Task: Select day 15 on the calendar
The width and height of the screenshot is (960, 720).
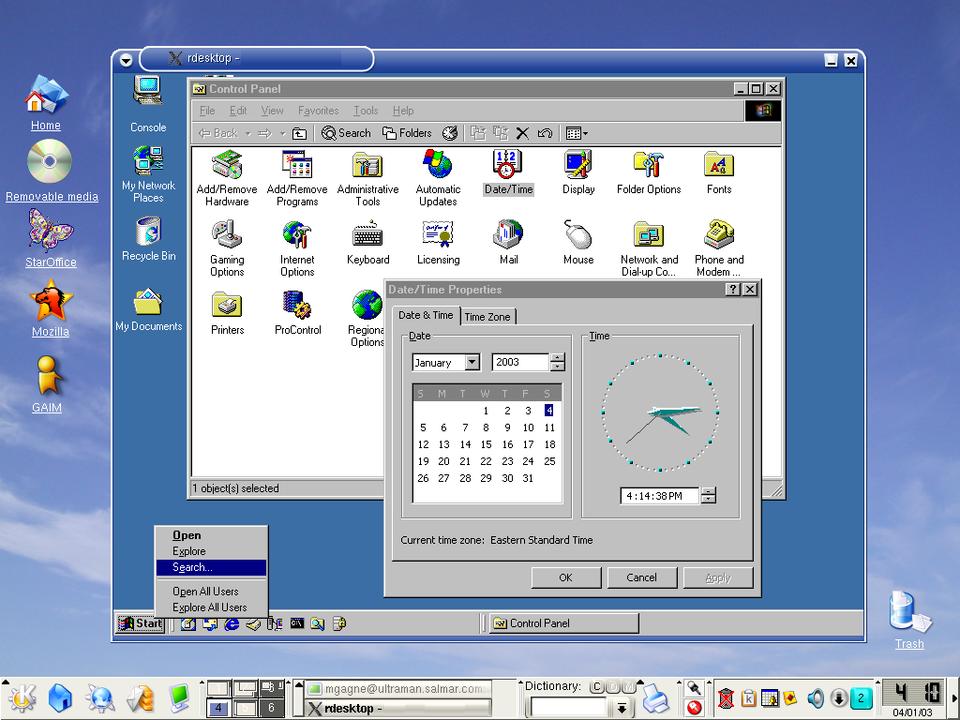Action: pos(486,444)
